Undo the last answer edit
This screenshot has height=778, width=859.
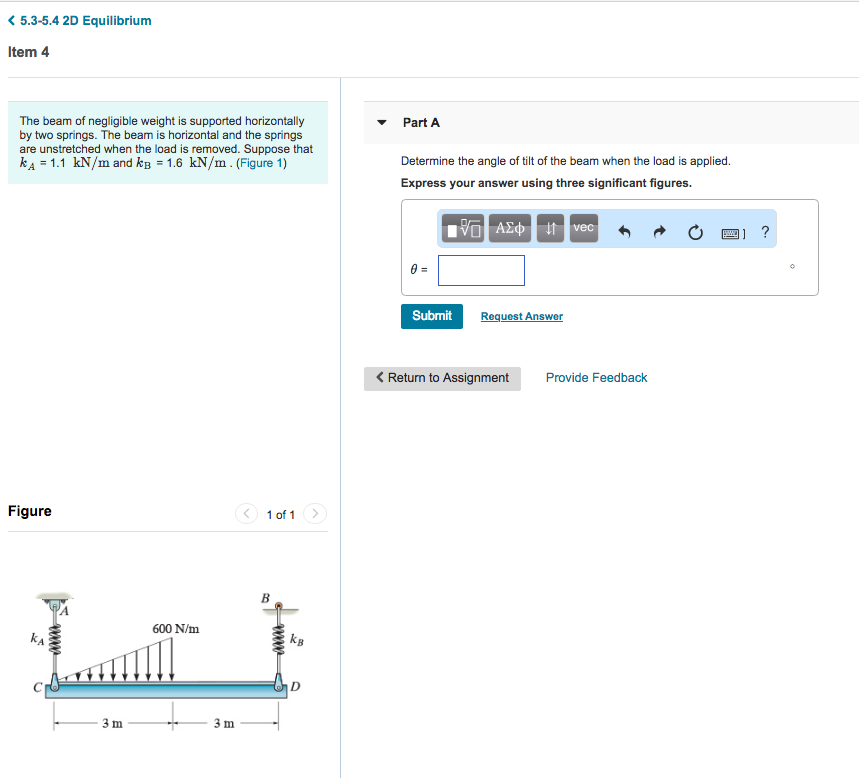624,230
